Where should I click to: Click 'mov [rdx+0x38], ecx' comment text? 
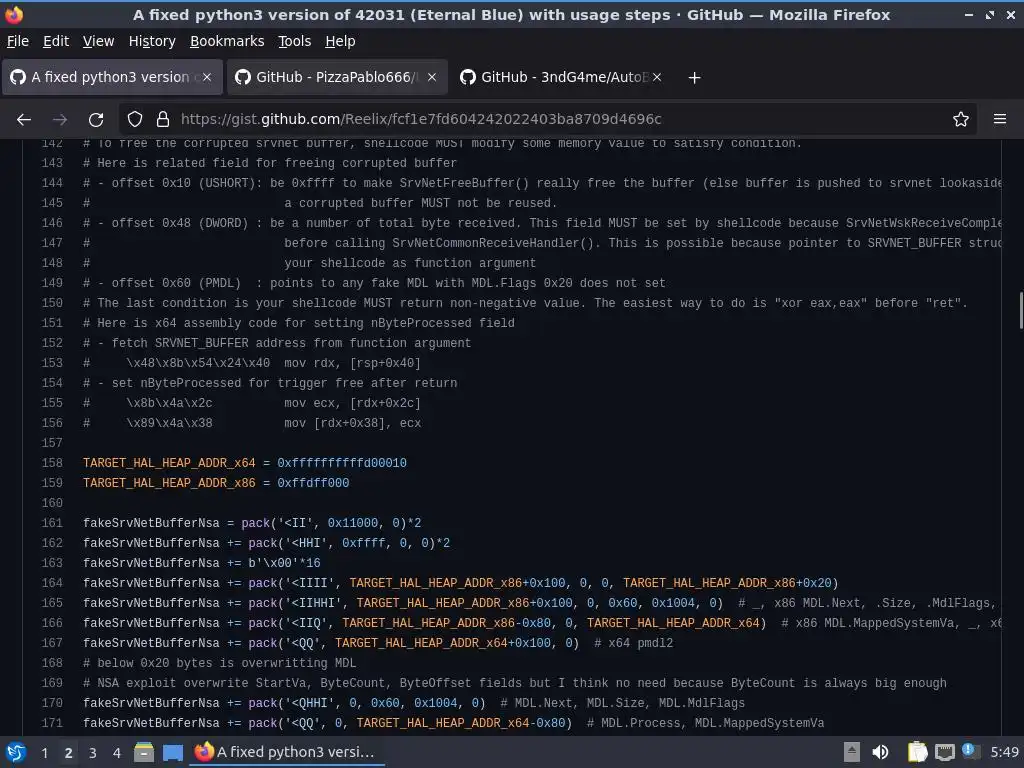click(x=353, y=423)
